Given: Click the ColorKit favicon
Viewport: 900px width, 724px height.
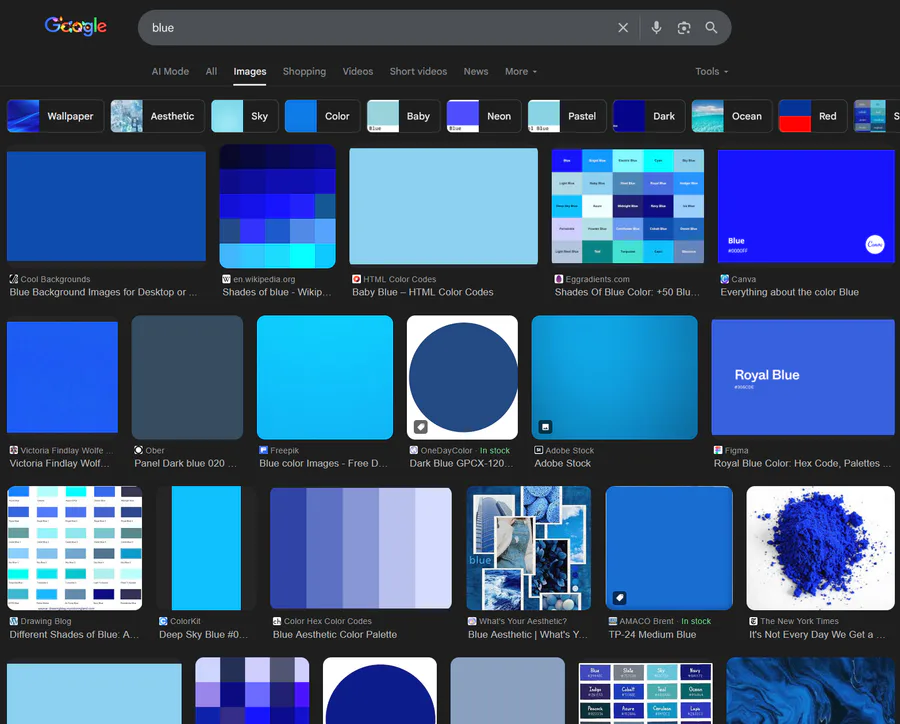Looking at the screenshot, I should 163,621.
